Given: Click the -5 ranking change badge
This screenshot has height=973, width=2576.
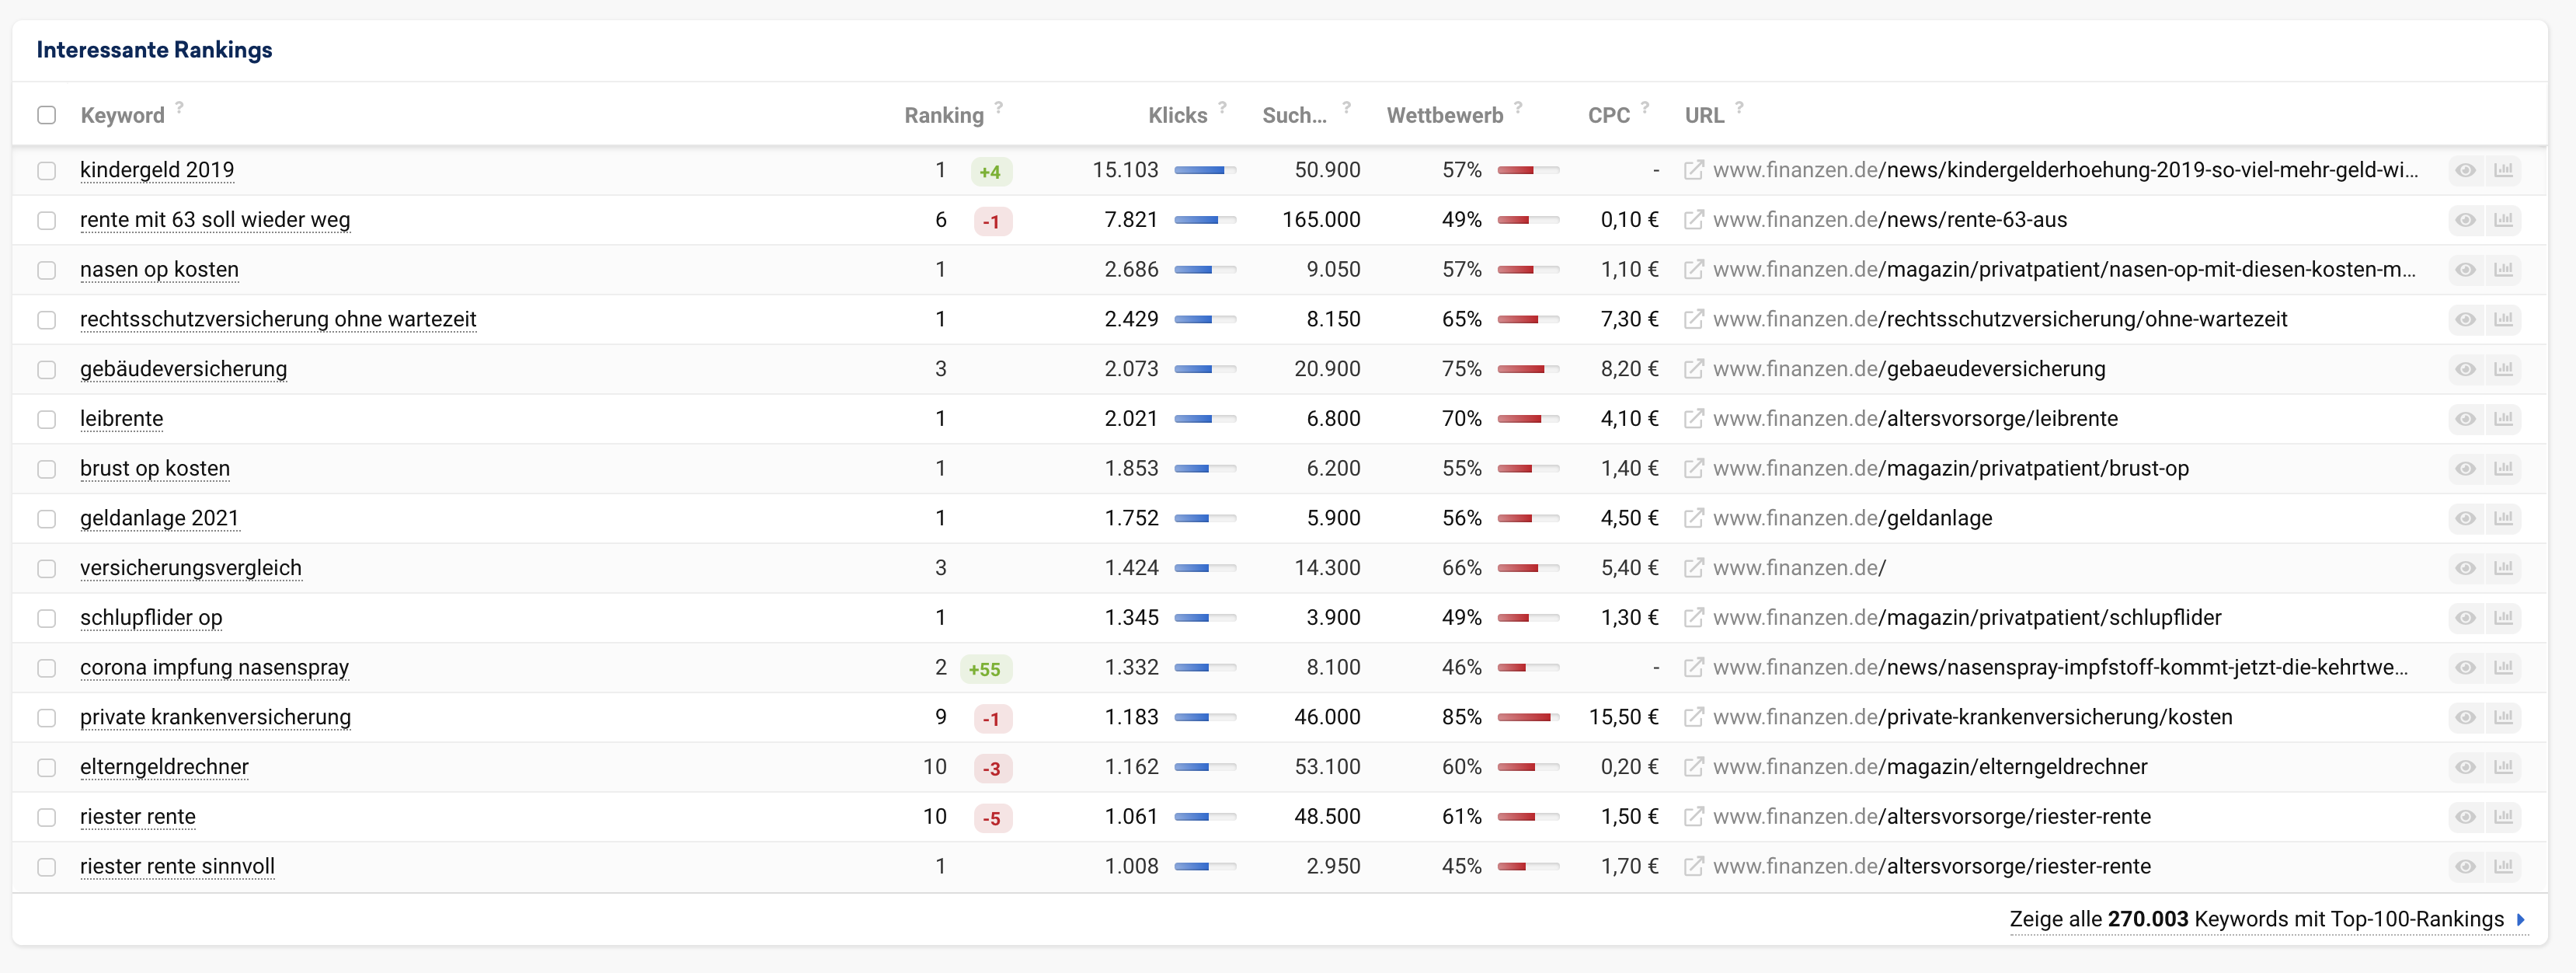Looking at the screenshot, I should click(x=992, y=818).
